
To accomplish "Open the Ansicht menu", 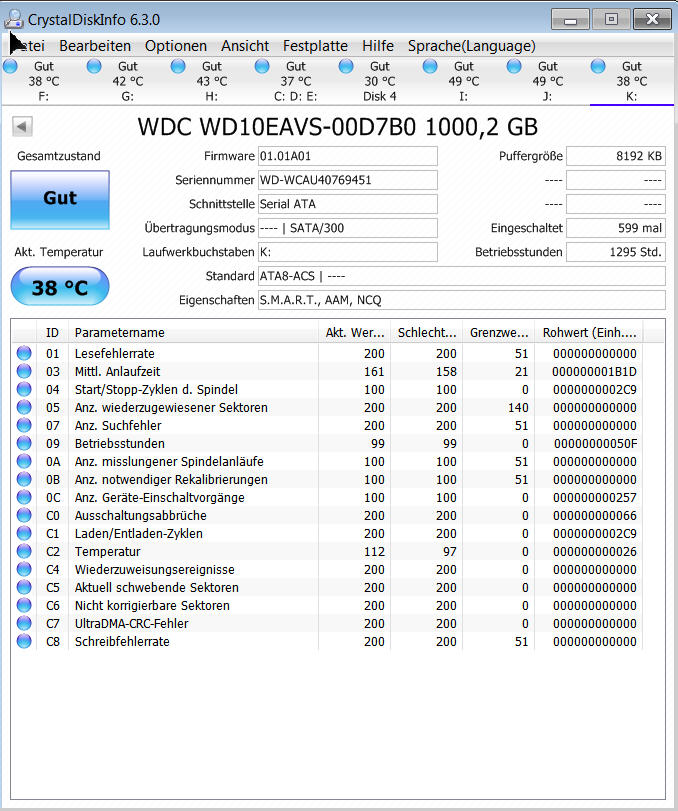I will coord(245,46).
